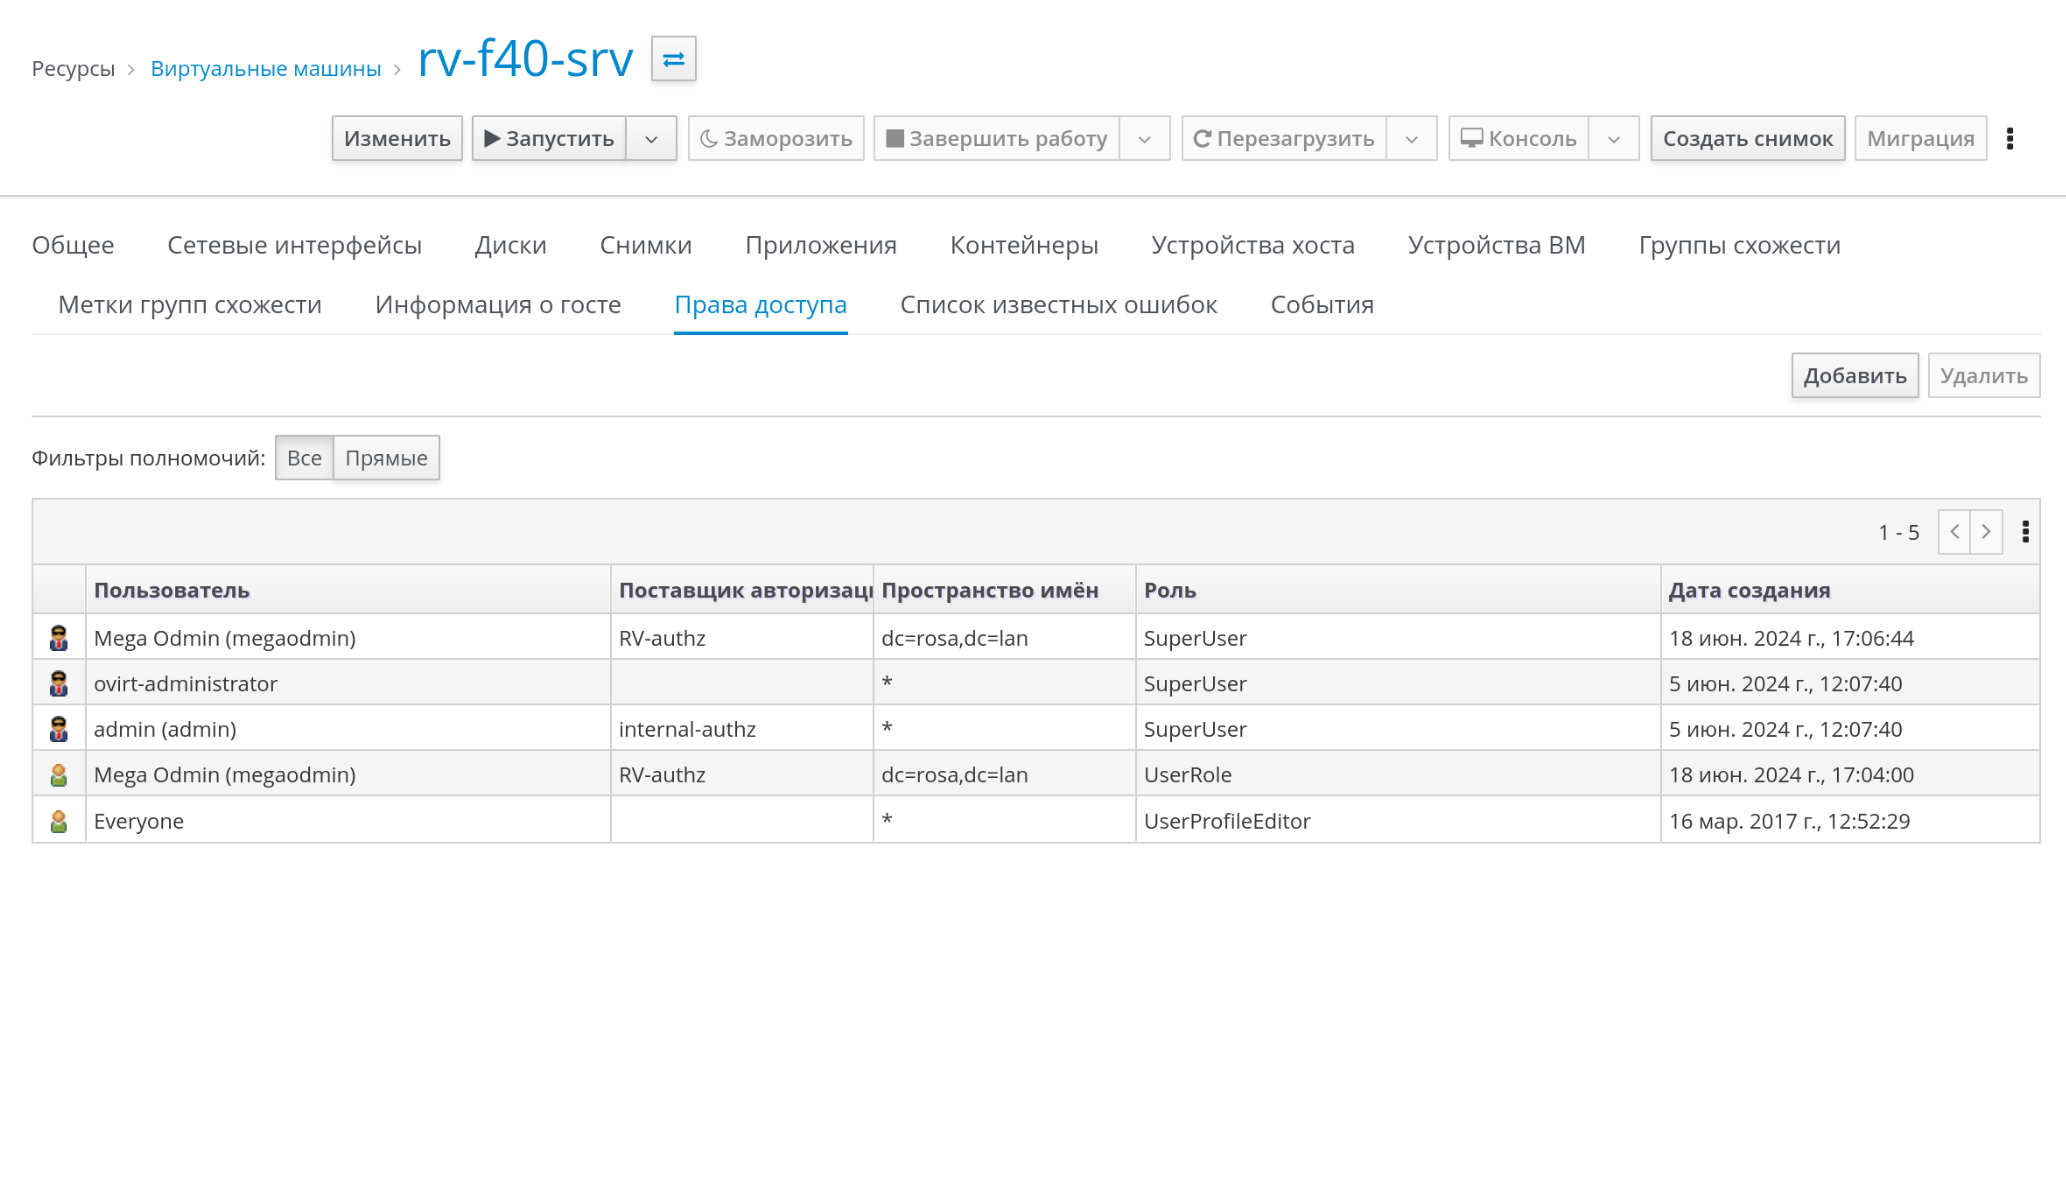The height and width of the screenshot is (1184, 2066).
Task: Go to previous page of permissions
Action: (1954, 532)
